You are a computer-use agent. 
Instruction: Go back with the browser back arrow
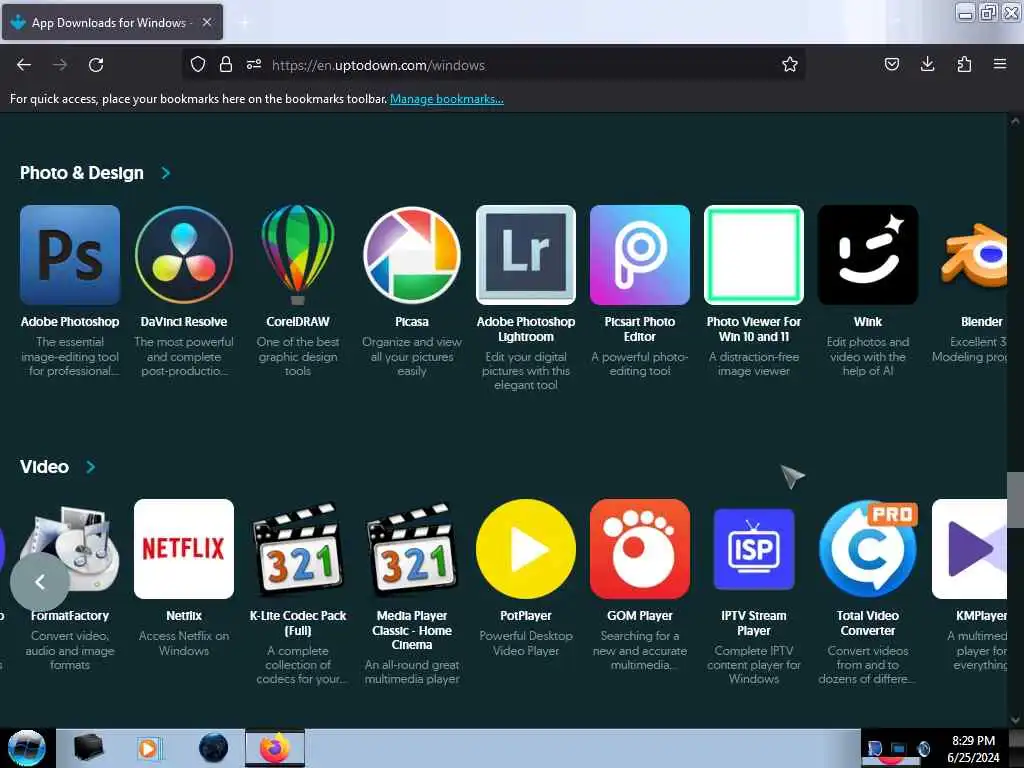[x=24, y=65]
